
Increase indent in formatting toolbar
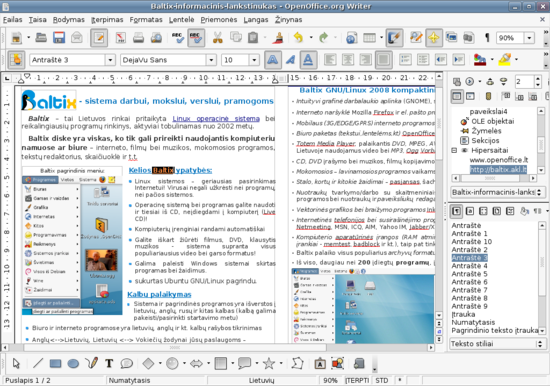pos(459,60)
